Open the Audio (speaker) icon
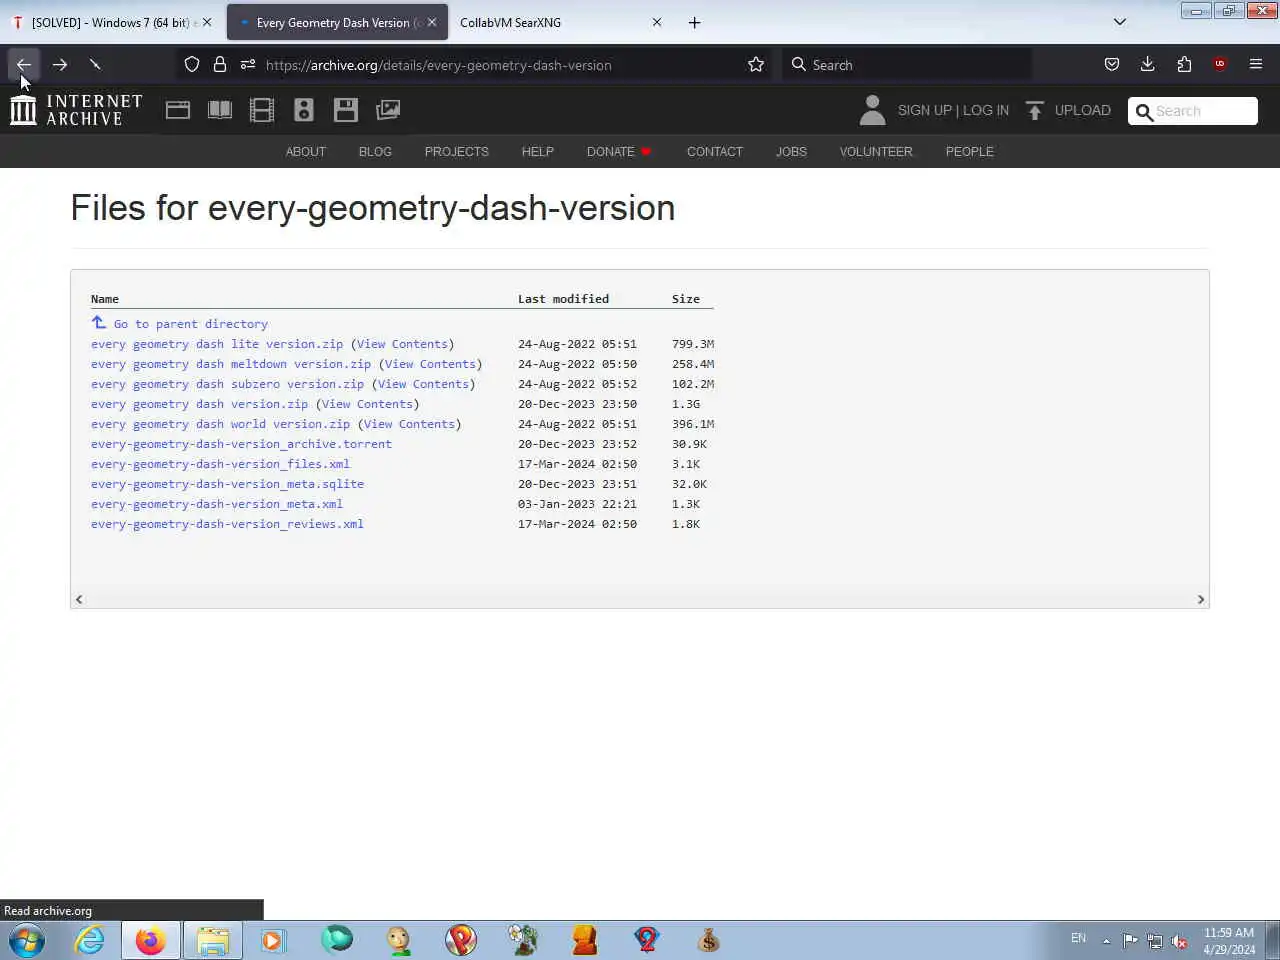The width and height of the screenshot is (1280, 960). pos(304,110)
